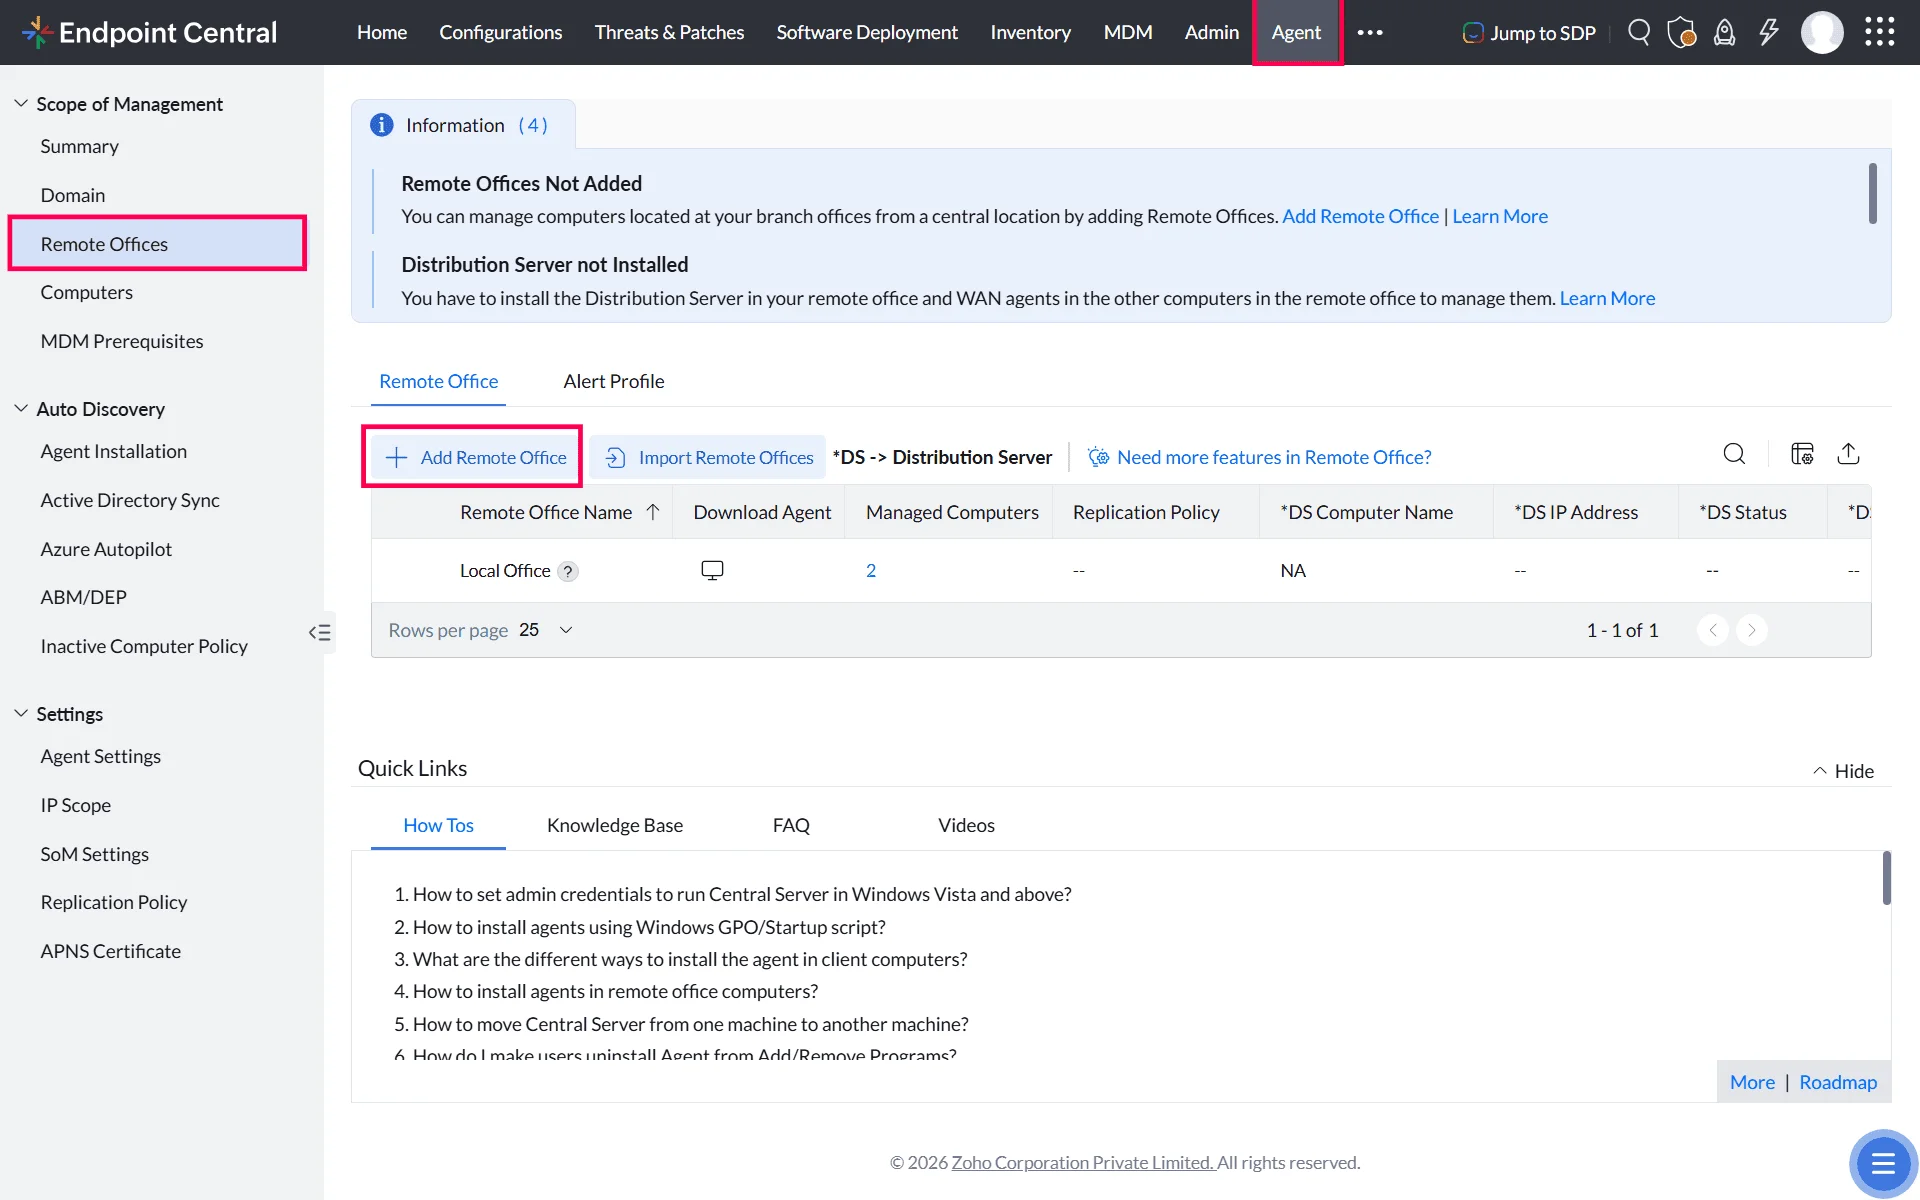
Task: Collapse the left sidebar panel
Action: click(x=320, y=632)
